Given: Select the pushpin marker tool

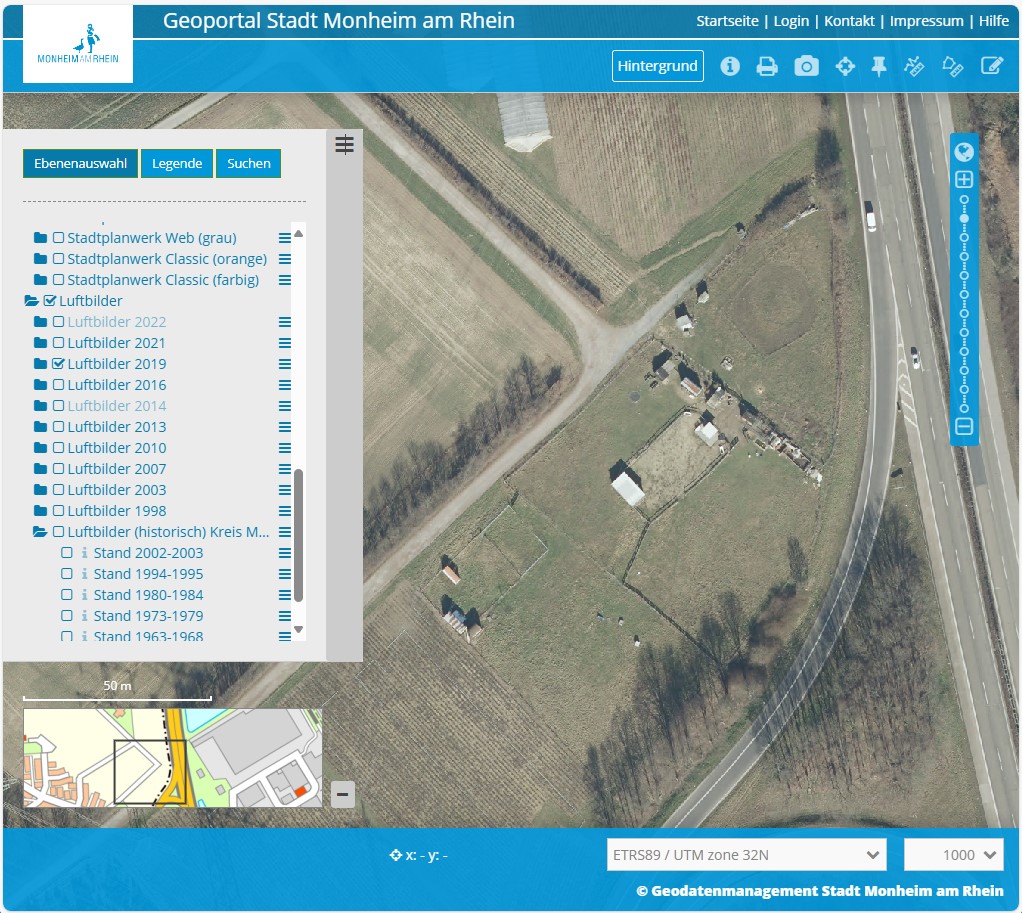Looking at the screenshot, I should click(879, 66).
